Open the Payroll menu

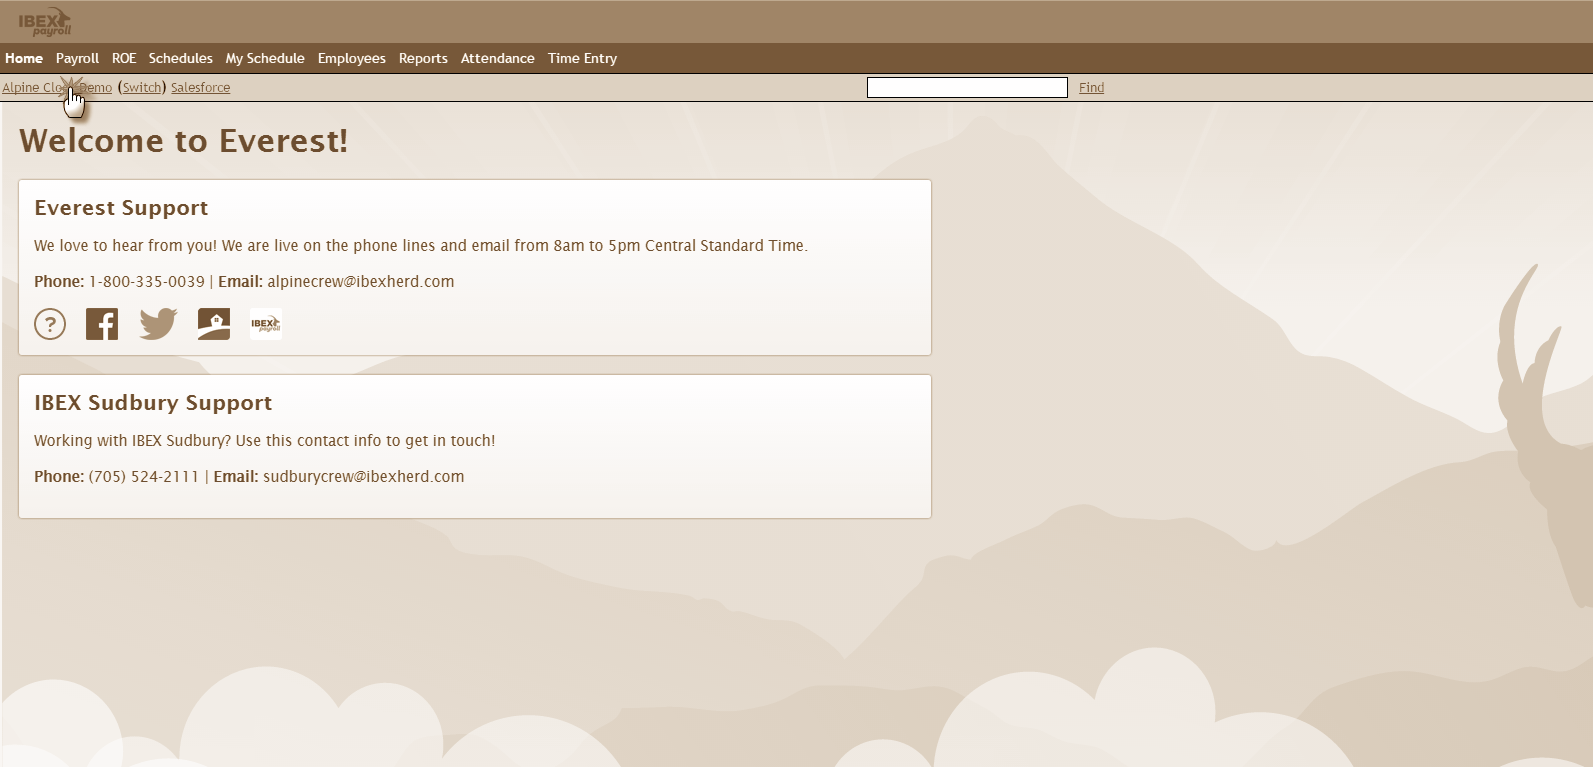point(77,58)
